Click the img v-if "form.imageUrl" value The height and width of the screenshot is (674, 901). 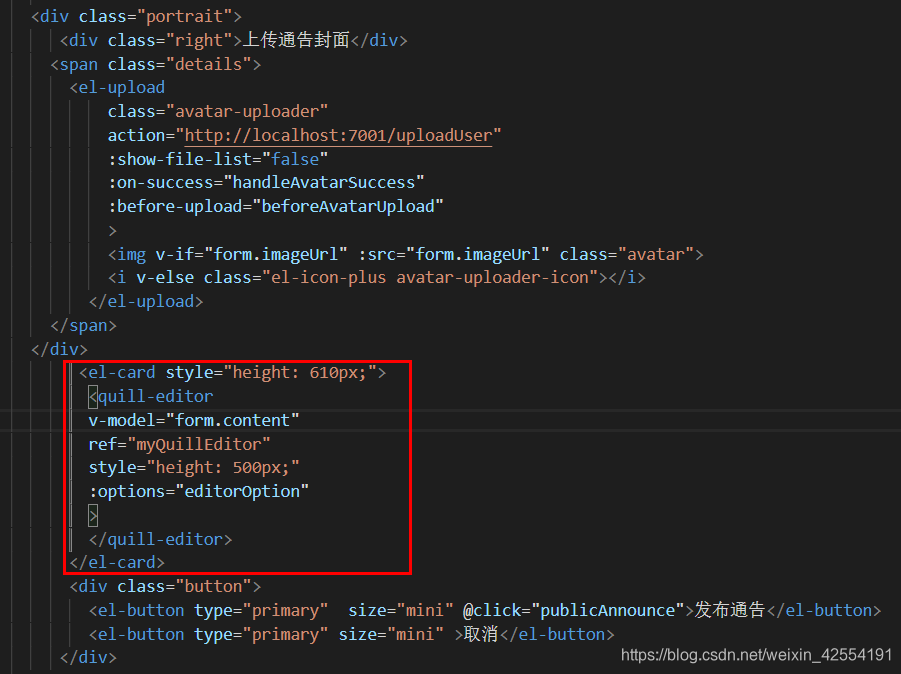(276, 255)
